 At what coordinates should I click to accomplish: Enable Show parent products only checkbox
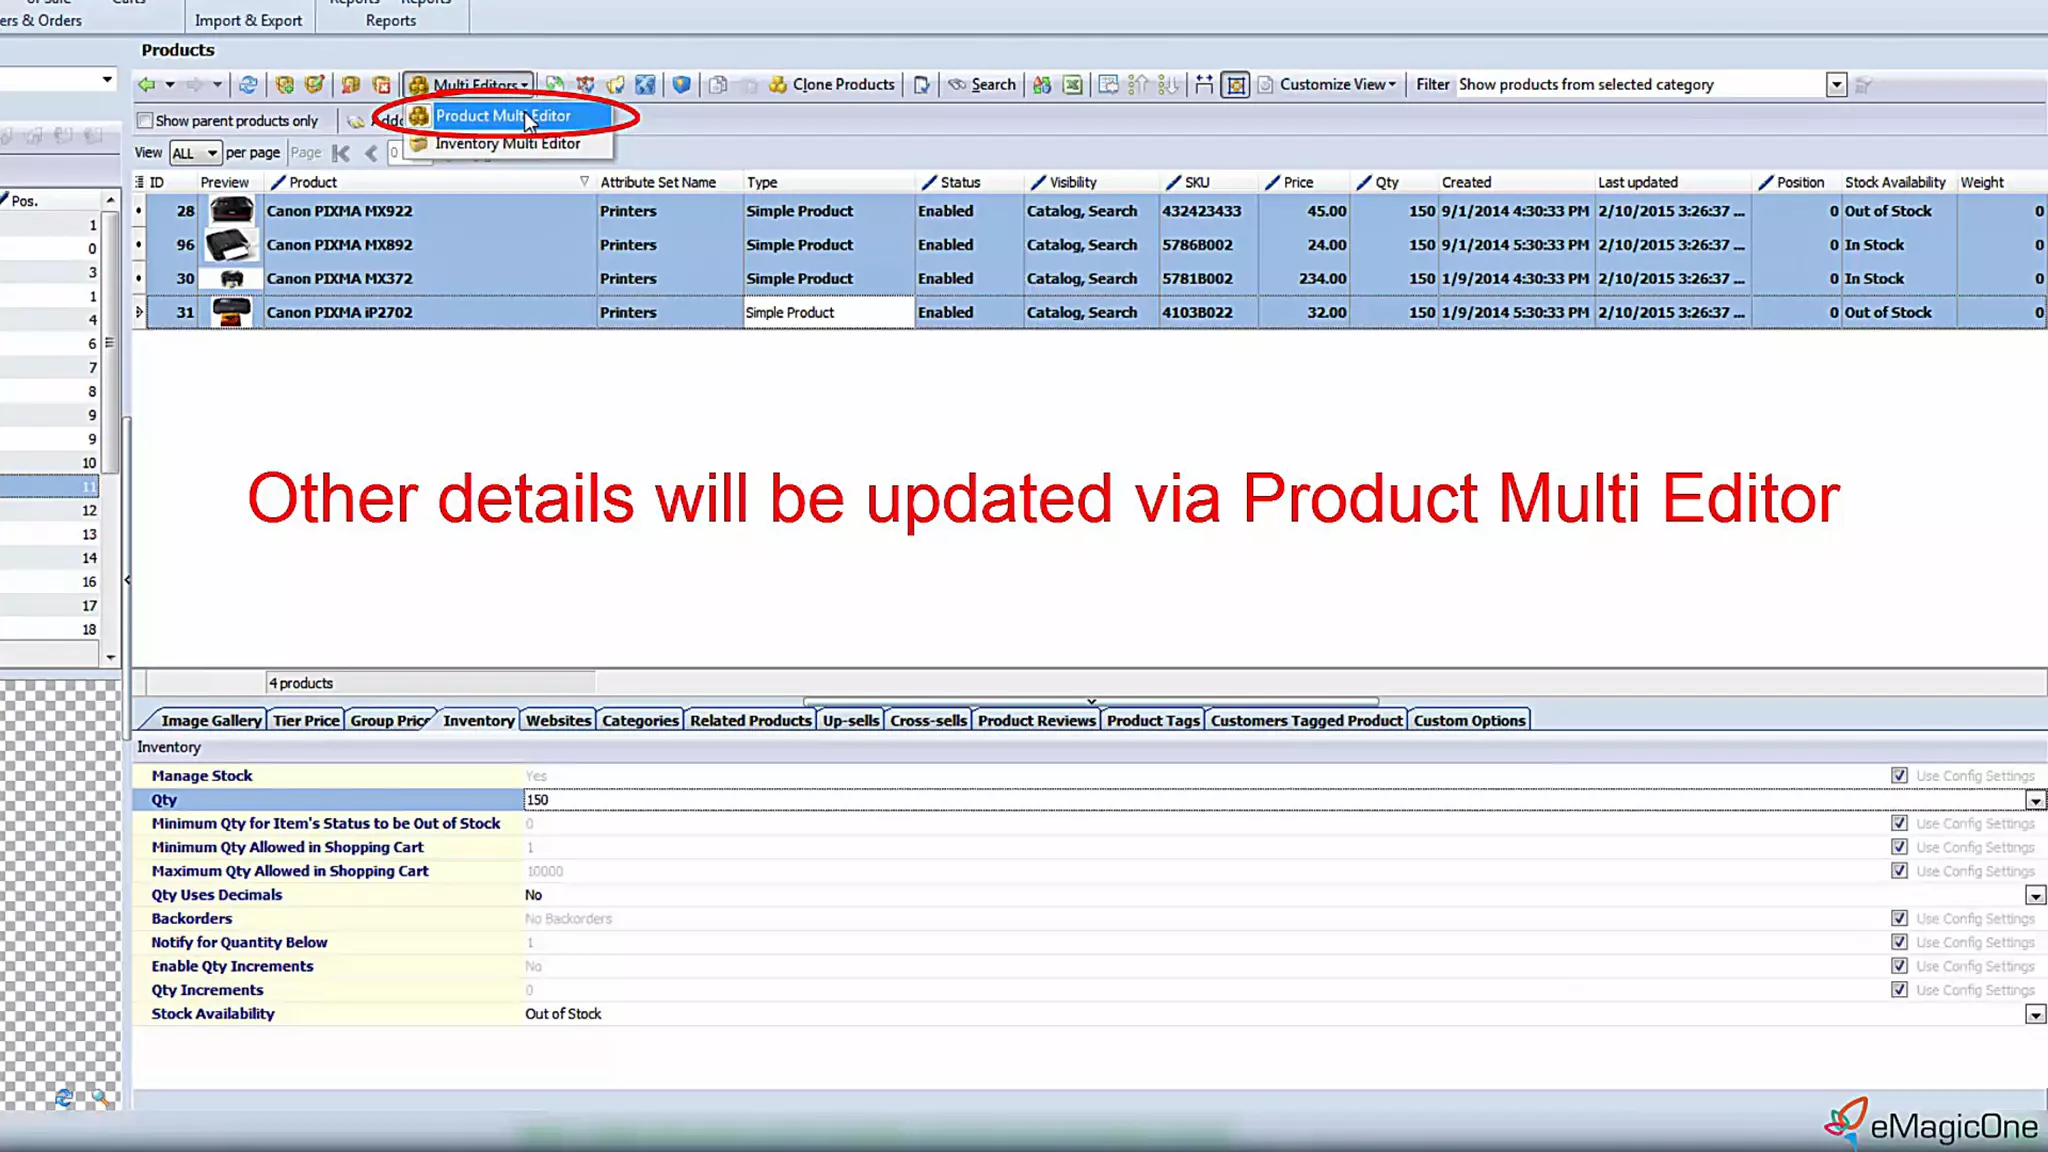point(146,121)
